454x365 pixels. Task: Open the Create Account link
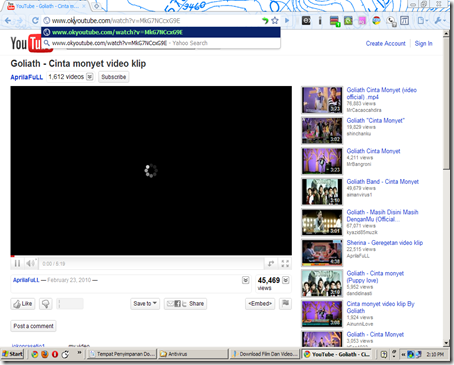click(x=386, y=44)
